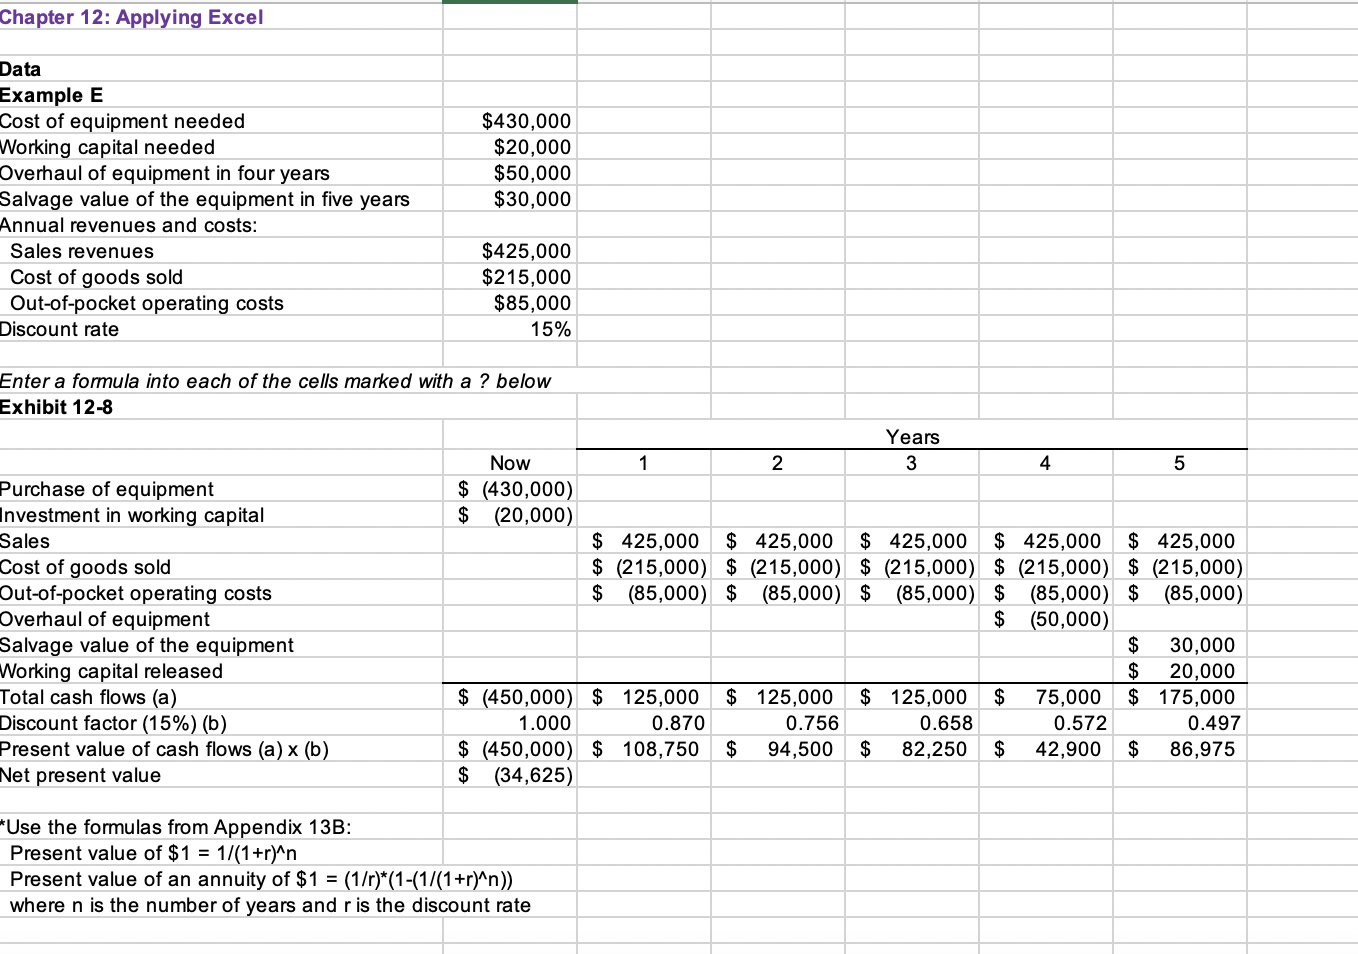The width and height of the screenshot is (1358, 954).
Task: Select the 94,500 present value cell
Action: (x=778, y=749)
